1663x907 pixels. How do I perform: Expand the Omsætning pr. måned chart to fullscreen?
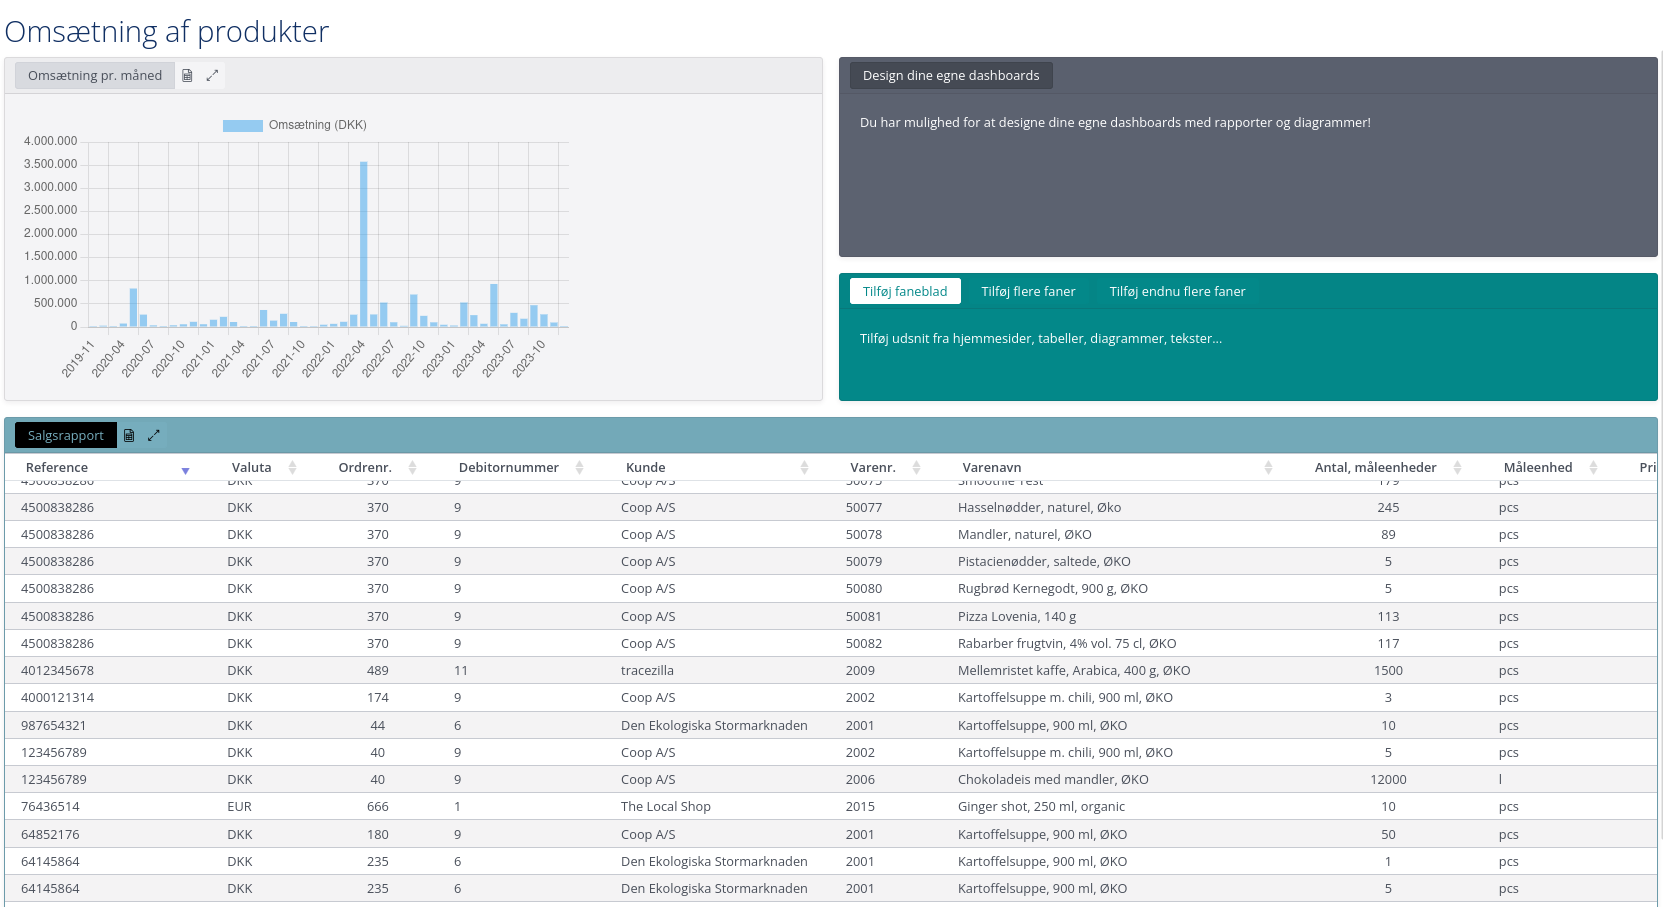[212, 75]
